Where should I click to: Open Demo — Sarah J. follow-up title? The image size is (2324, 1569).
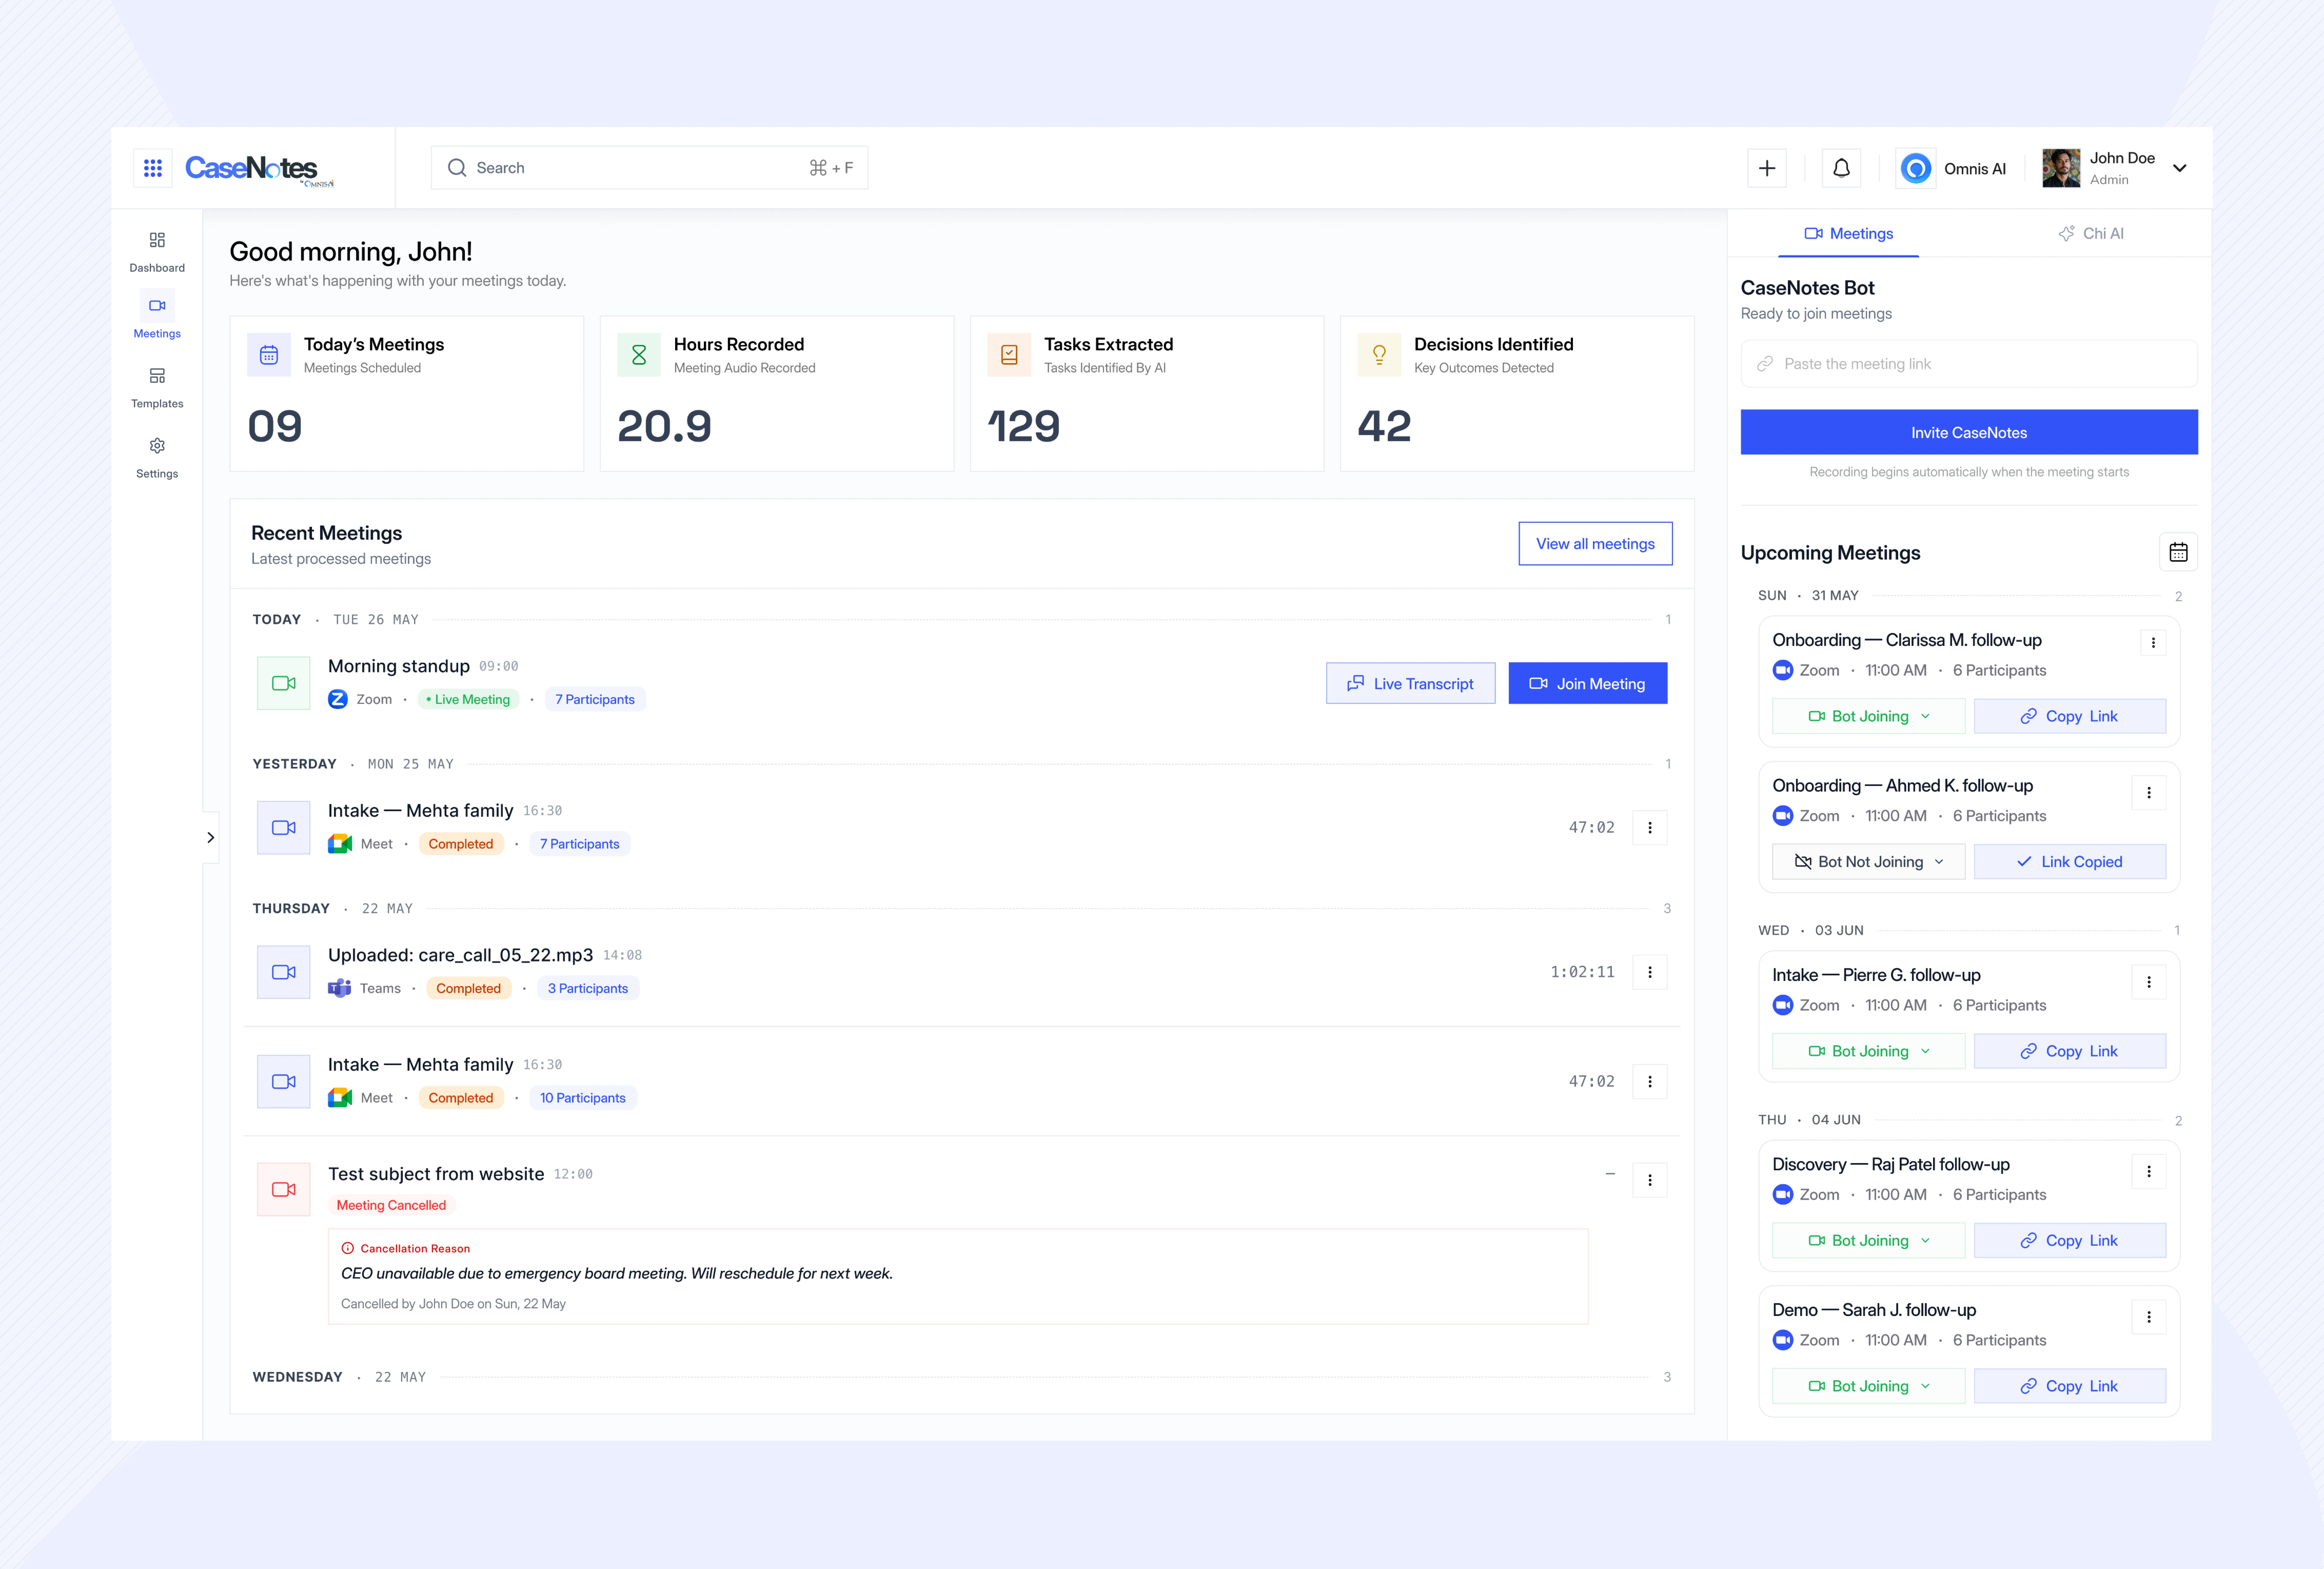pos(1874,1310)
